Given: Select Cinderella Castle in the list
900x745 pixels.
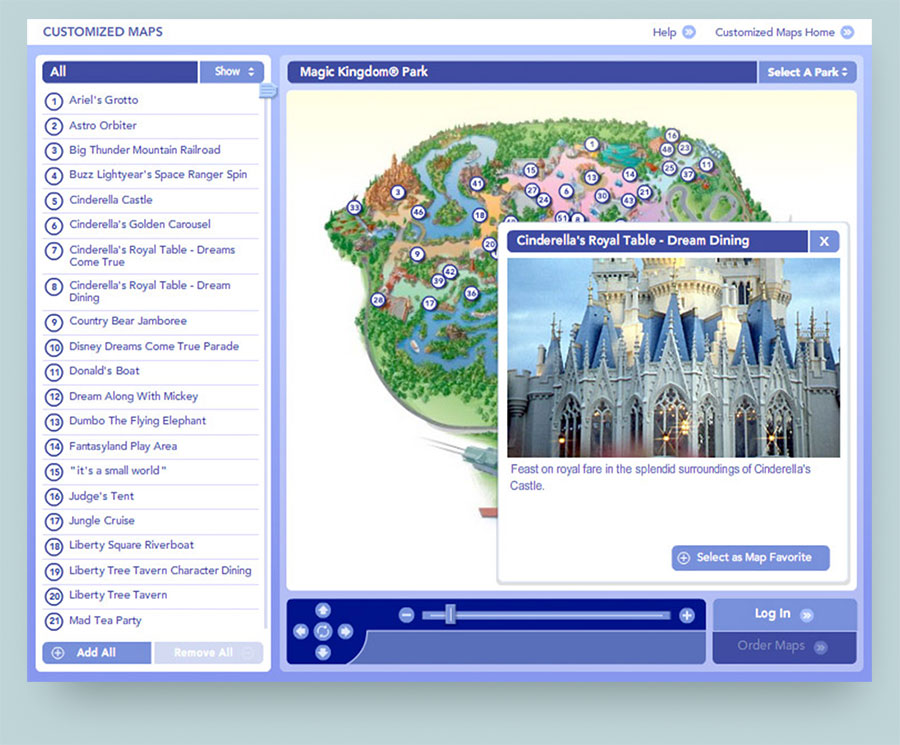Looking at the screenshot, I should pyautogui.click(x=110, y=200).
